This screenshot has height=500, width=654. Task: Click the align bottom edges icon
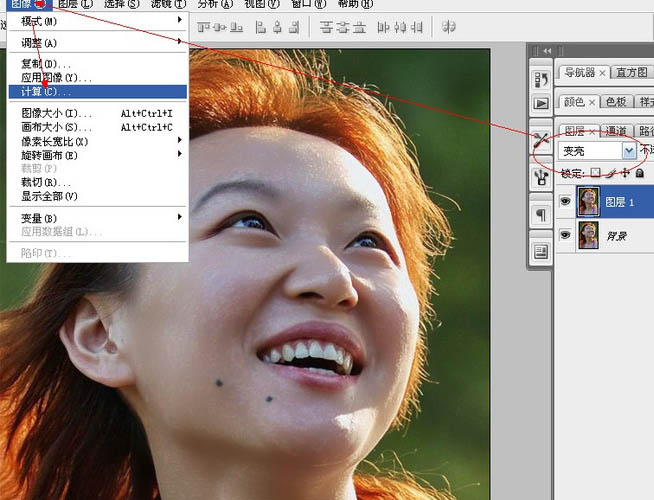click(236, 28)
